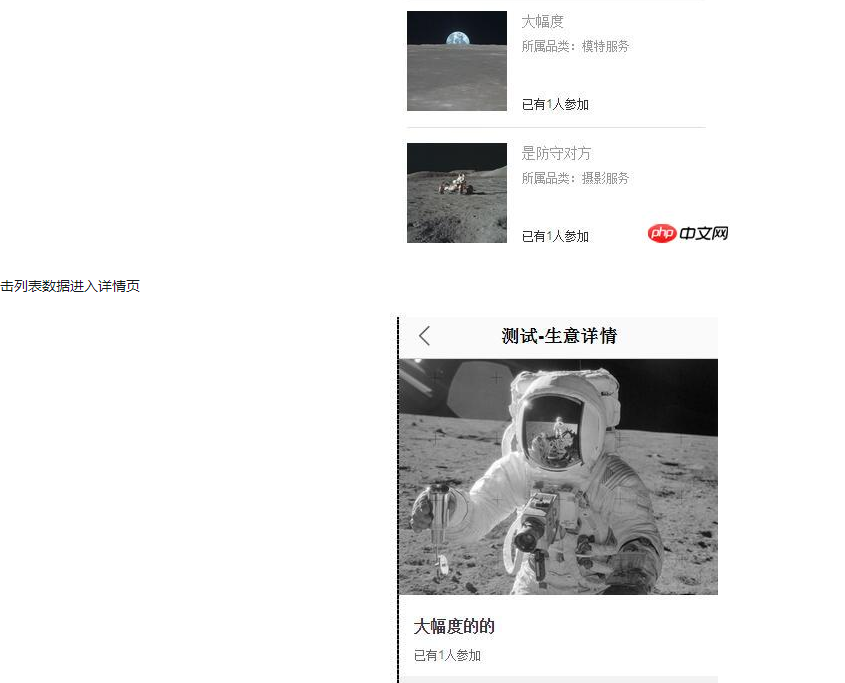Click 所属品类:摄影服务 category label

575,178
